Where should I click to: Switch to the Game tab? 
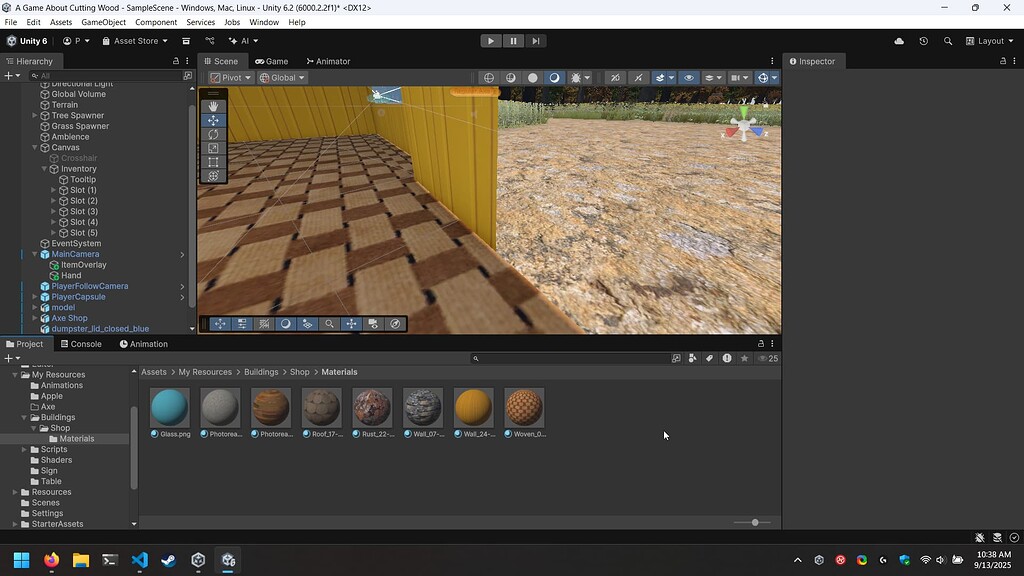tap(272, 61)
